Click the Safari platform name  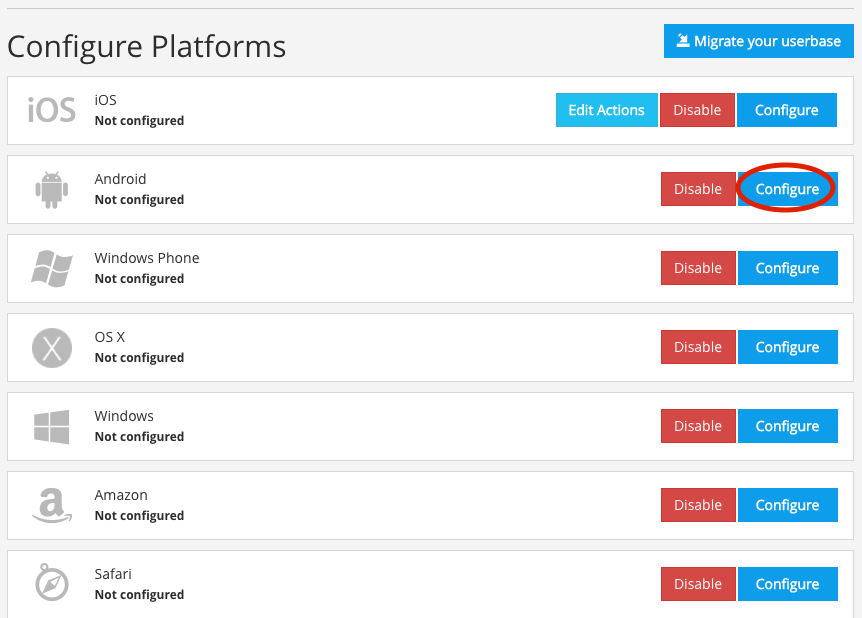coord(113,574)
